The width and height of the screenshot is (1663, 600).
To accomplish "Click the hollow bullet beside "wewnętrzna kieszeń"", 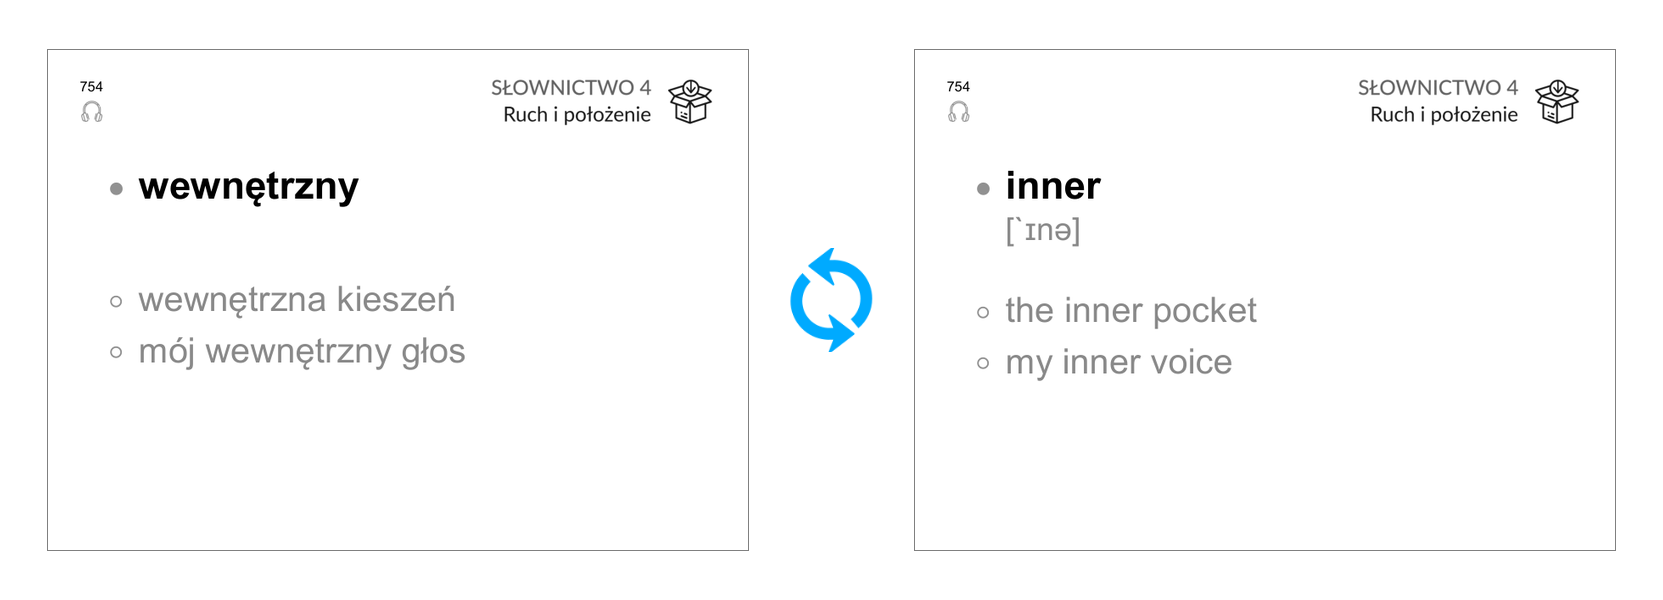I will pyautogui.click(x=117, y=301).
